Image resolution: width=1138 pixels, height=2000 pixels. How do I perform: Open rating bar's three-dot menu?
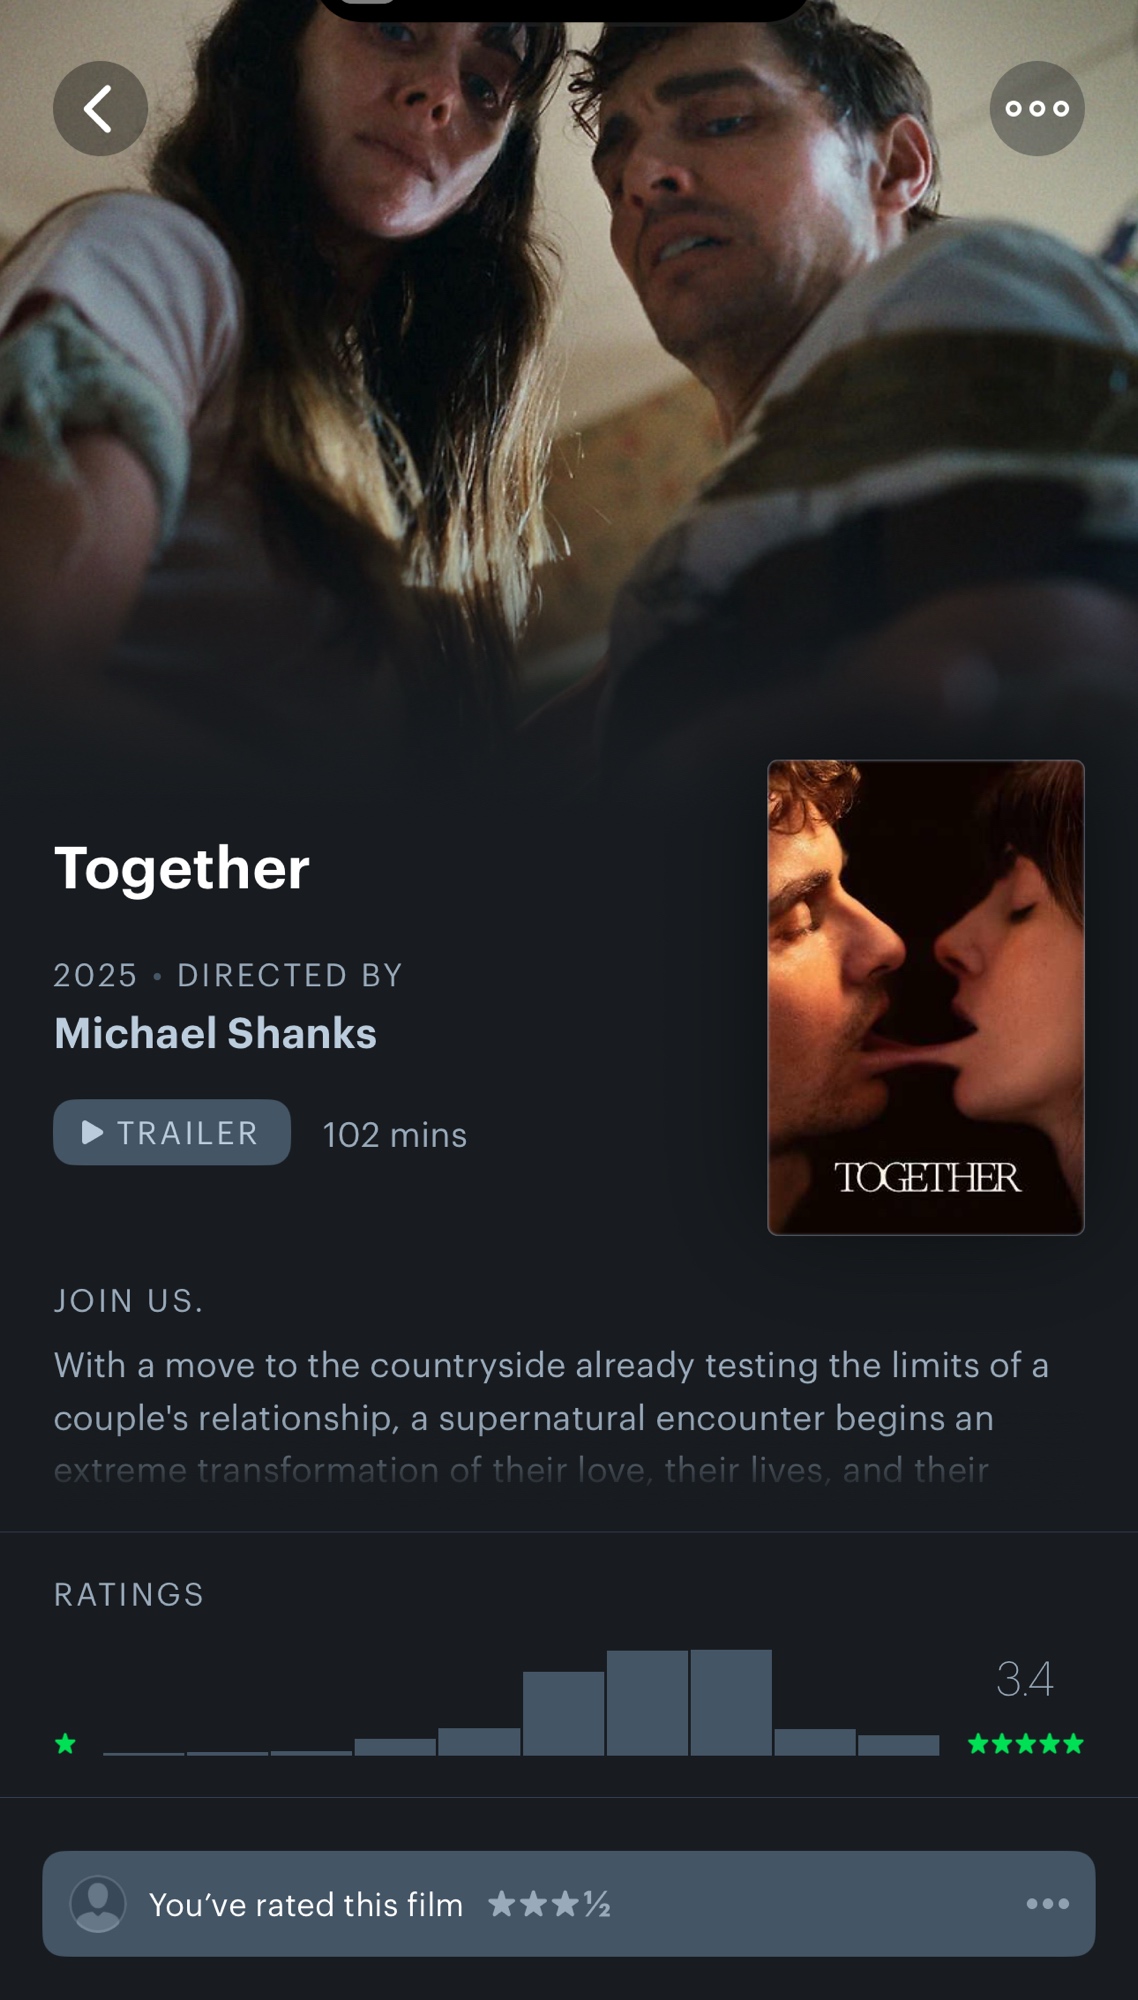click(x=1048, y=1904)
